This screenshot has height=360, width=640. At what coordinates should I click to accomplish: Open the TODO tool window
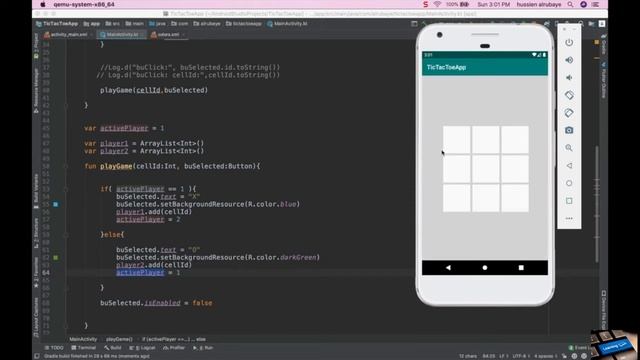click(x=54, y=348)
